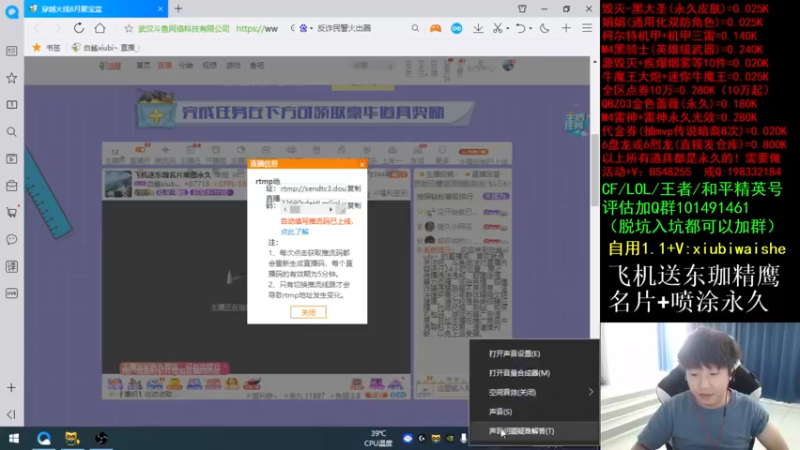
Task: Open the browser icon in taskbar
Action: tap(44, 438)
